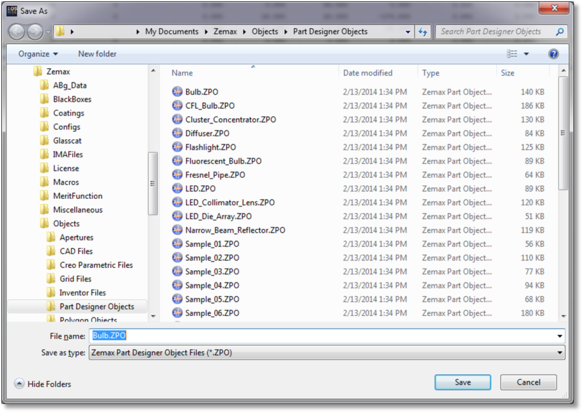Screen dimensions: 583x413
Task: Open the Save as type combo box
Action: click(327, 353)
